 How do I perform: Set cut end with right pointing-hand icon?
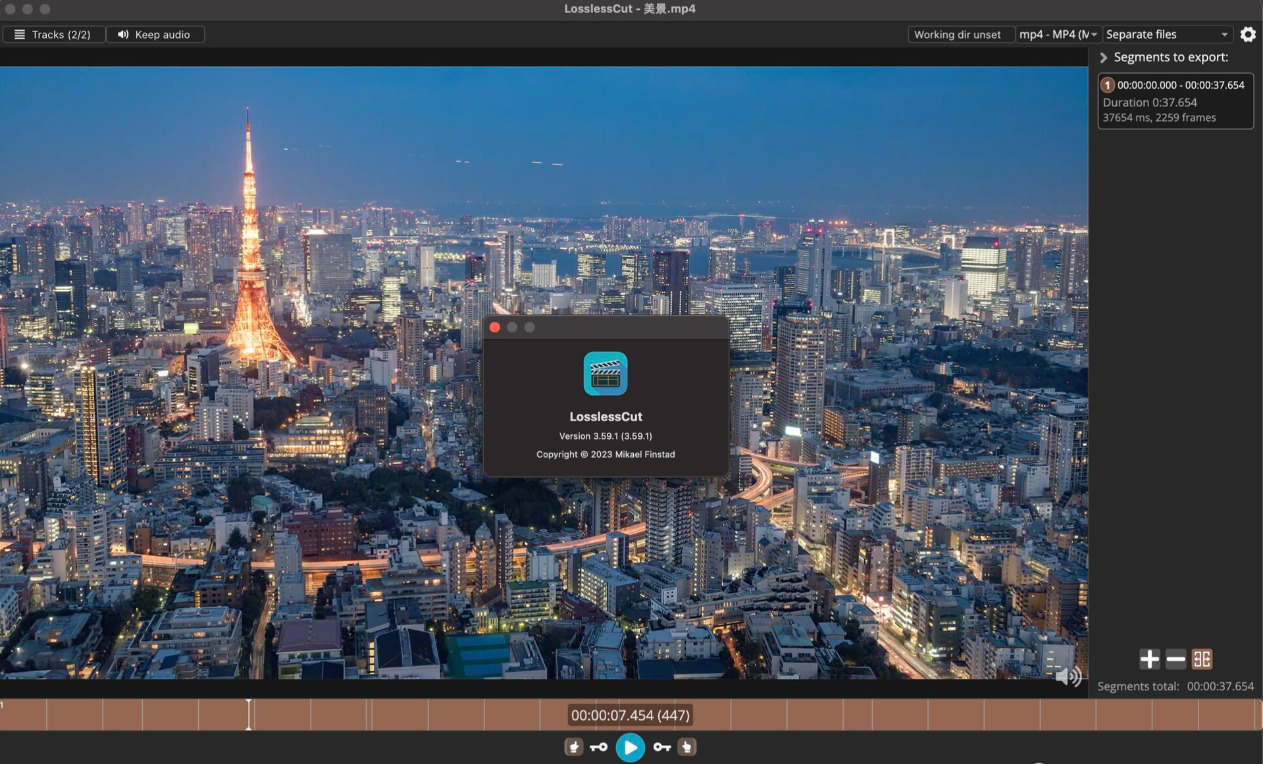(x=687, y=747)
